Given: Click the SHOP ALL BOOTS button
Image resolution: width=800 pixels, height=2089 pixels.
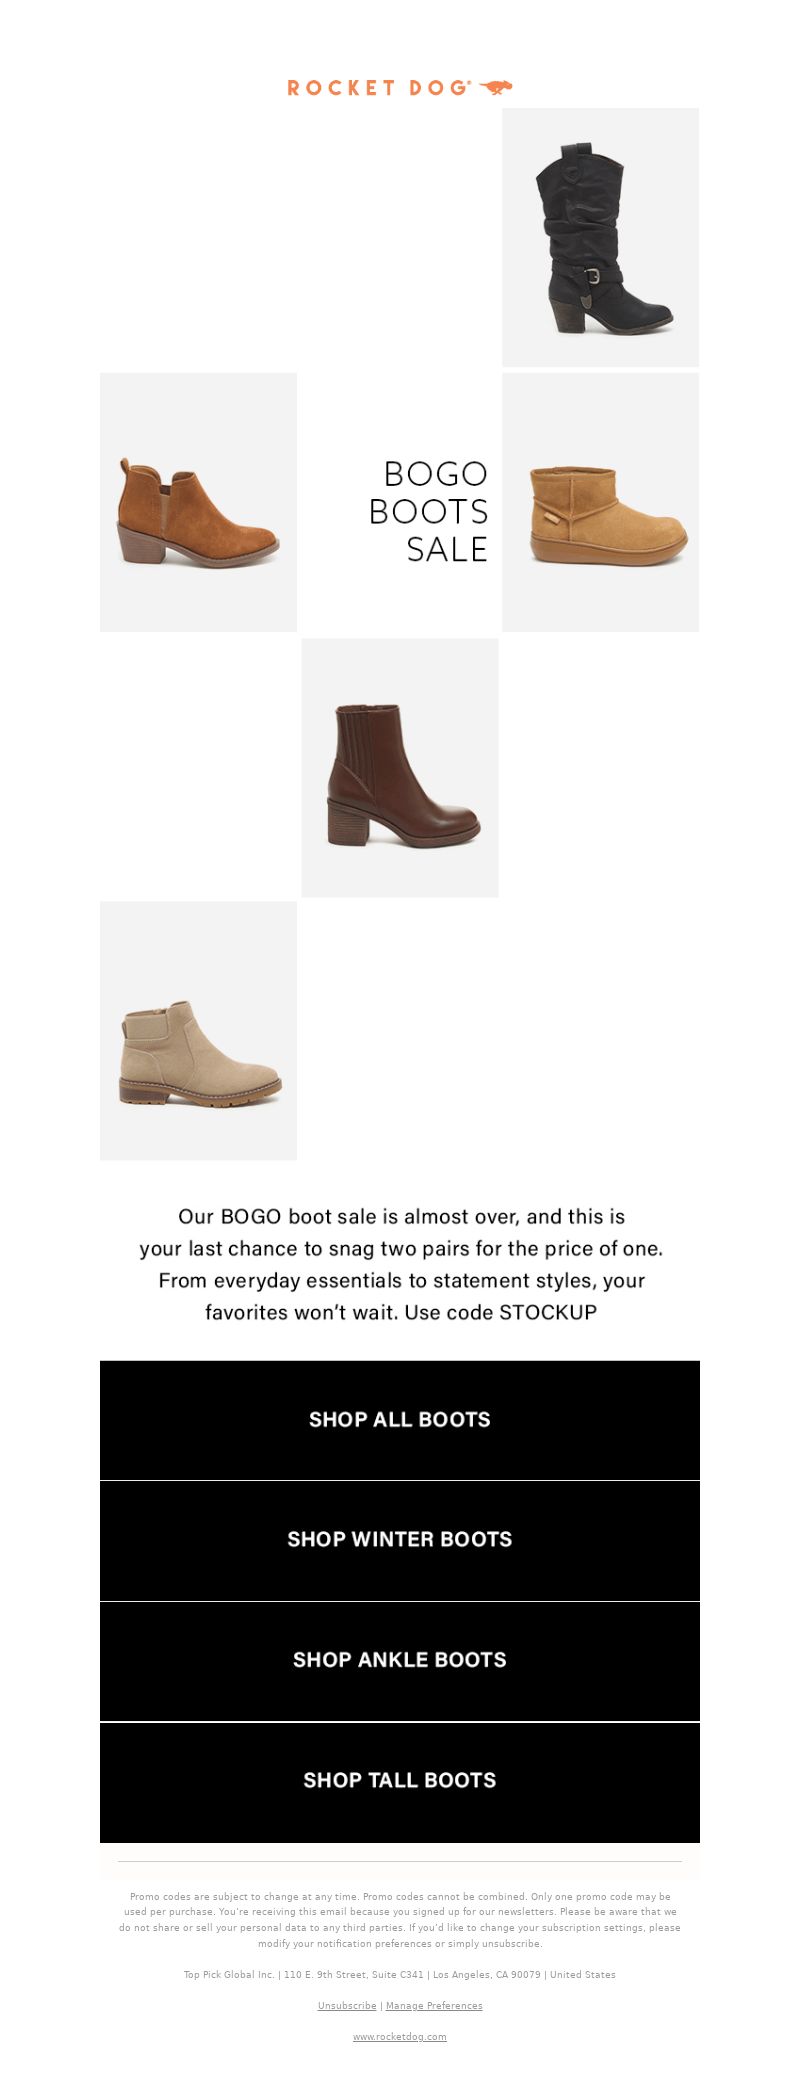Looking at the screenshot, I should point(400,1420).
